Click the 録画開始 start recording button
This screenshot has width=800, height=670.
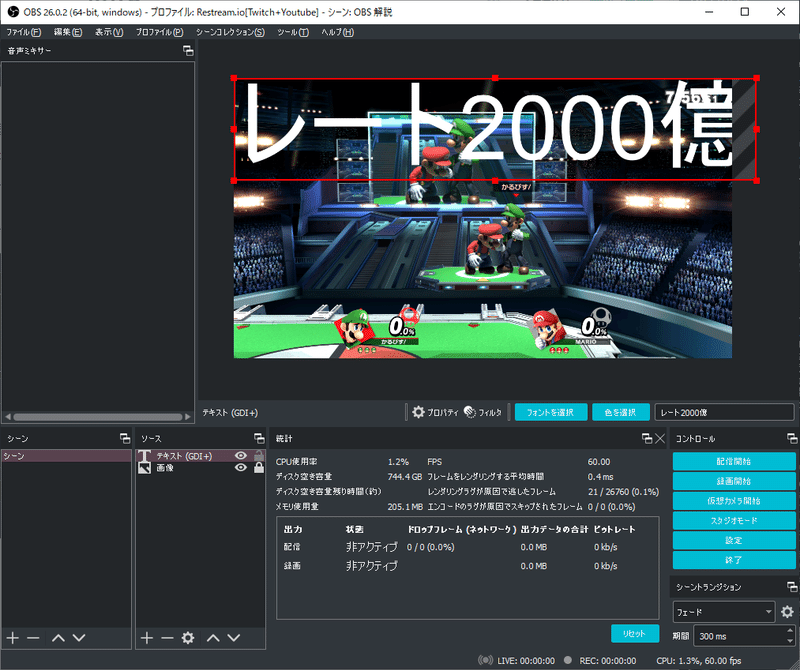coord(734,481)
